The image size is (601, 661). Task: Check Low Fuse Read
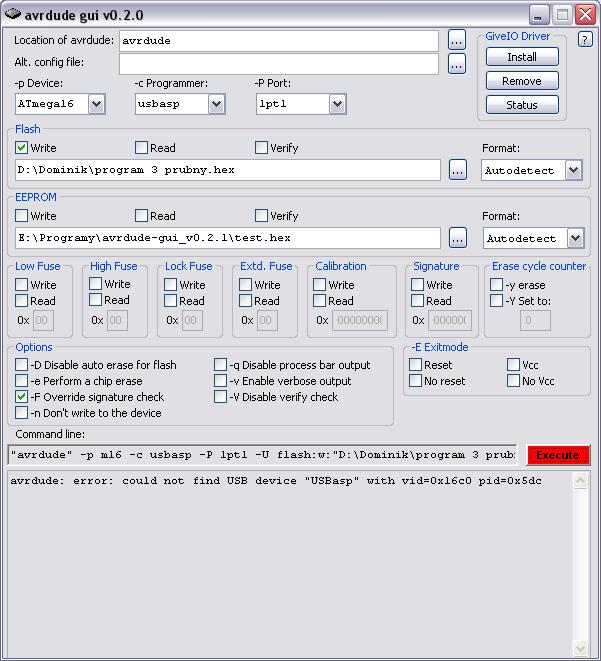pos(21,301)
